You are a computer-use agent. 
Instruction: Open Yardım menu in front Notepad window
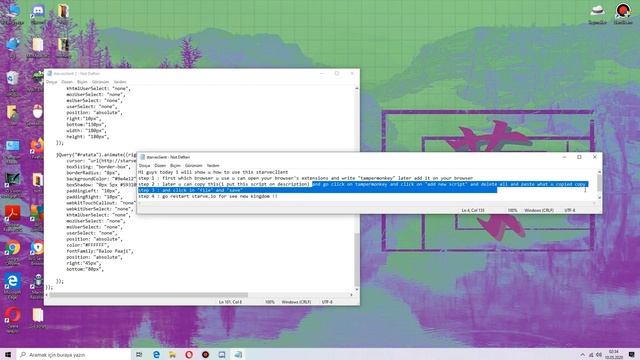(213, 165)
